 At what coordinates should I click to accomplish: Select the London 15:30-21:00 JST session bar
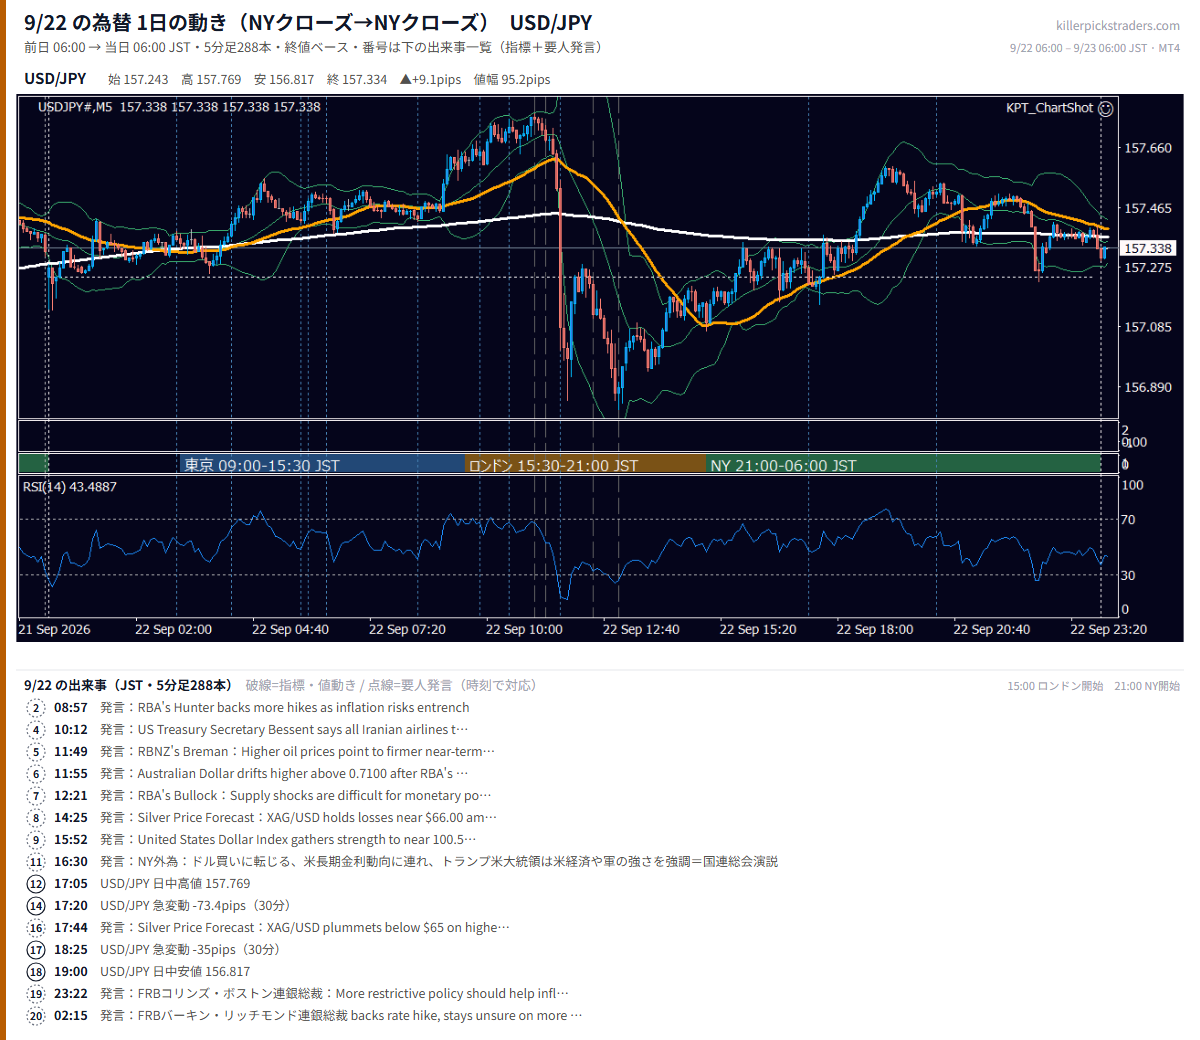click(x=585, y=464)
